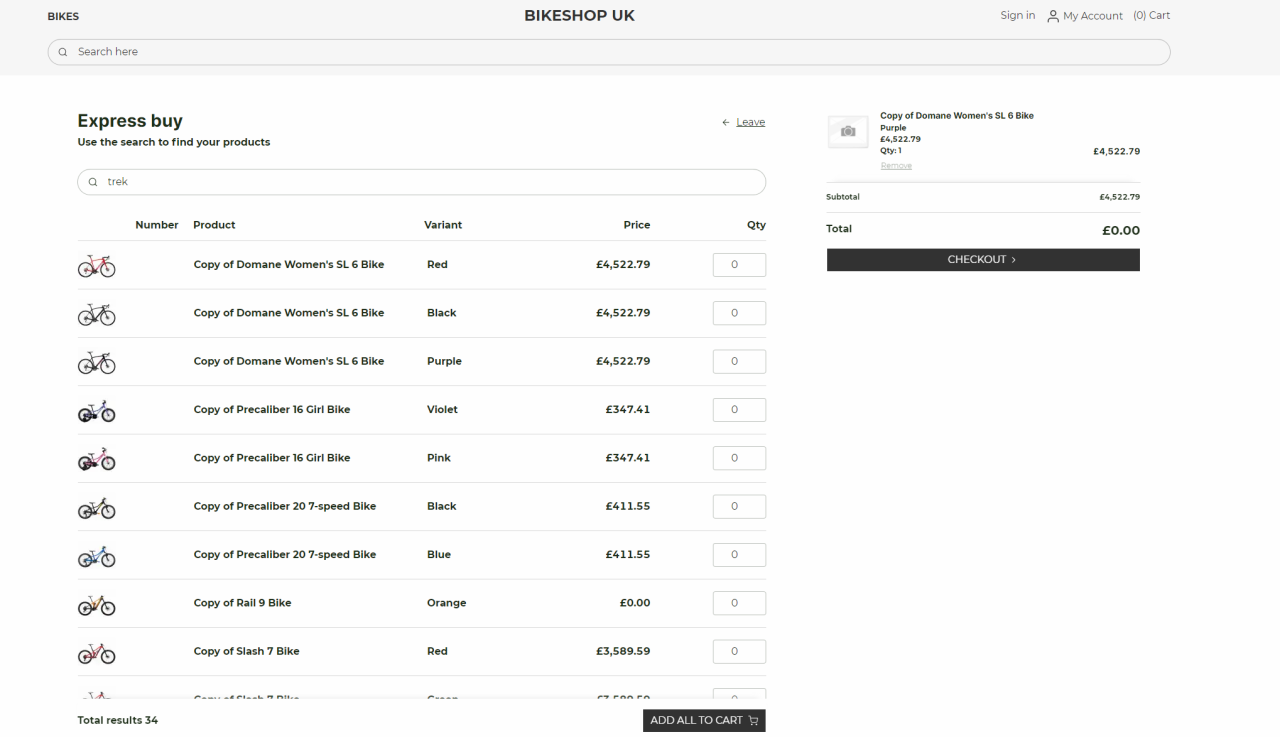This screenshot has width=1280, height=737.
Task: Open the BIKES menu
Action: tap(63, 16)
